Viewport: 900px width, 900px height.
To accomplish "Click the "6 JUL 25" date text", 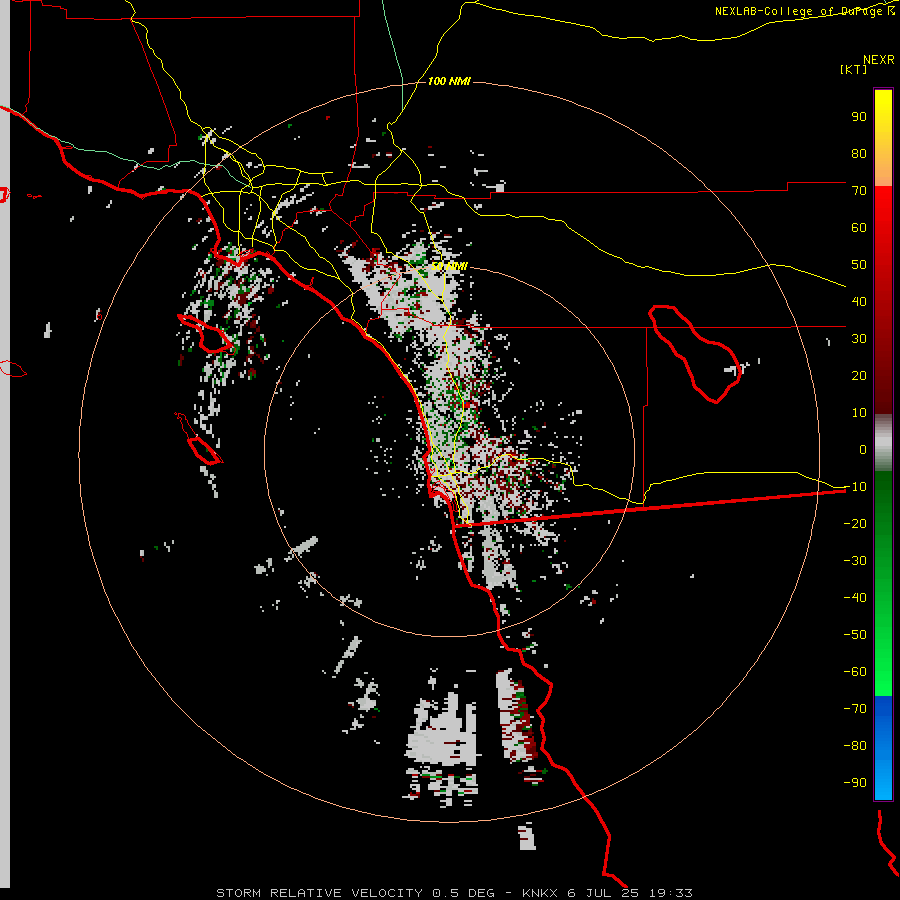I will click(x=603, y=893).
